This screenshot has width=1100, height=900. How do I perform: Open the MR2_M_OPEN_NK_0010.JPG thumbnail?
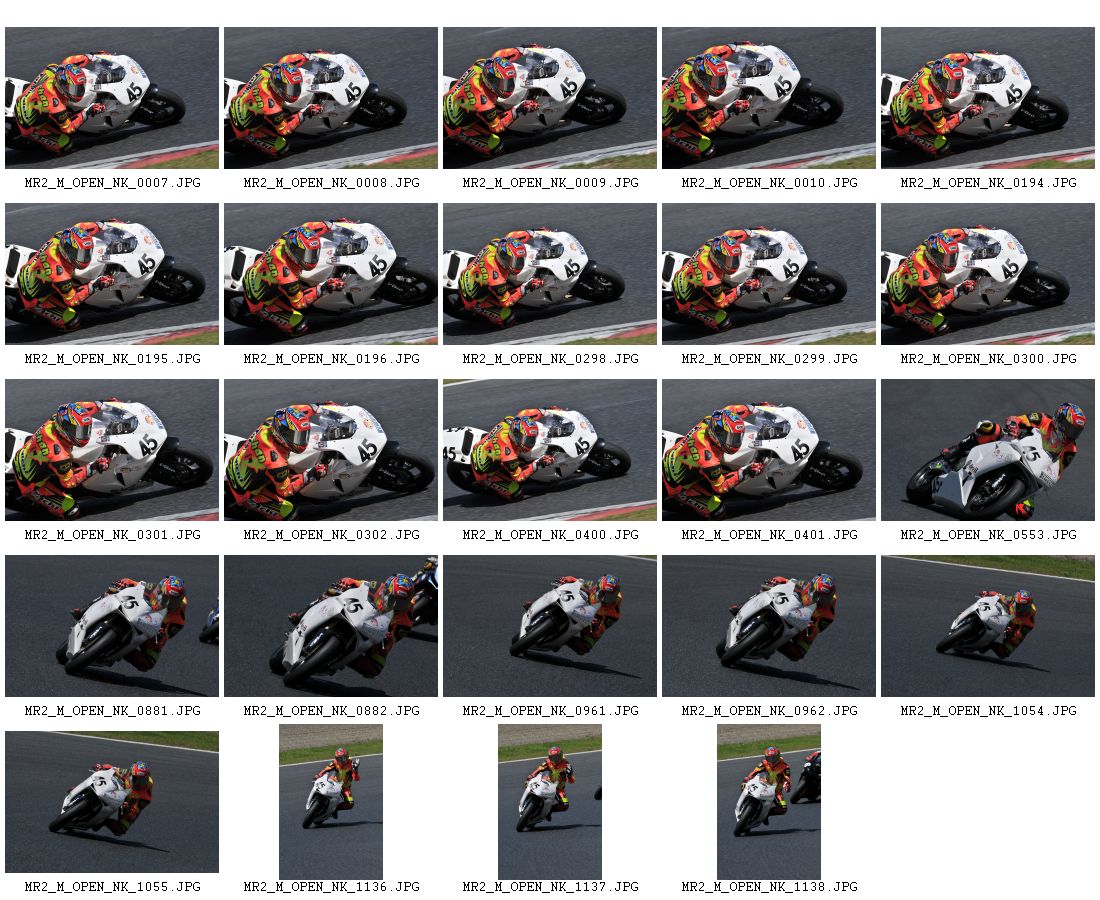(769, 98)
